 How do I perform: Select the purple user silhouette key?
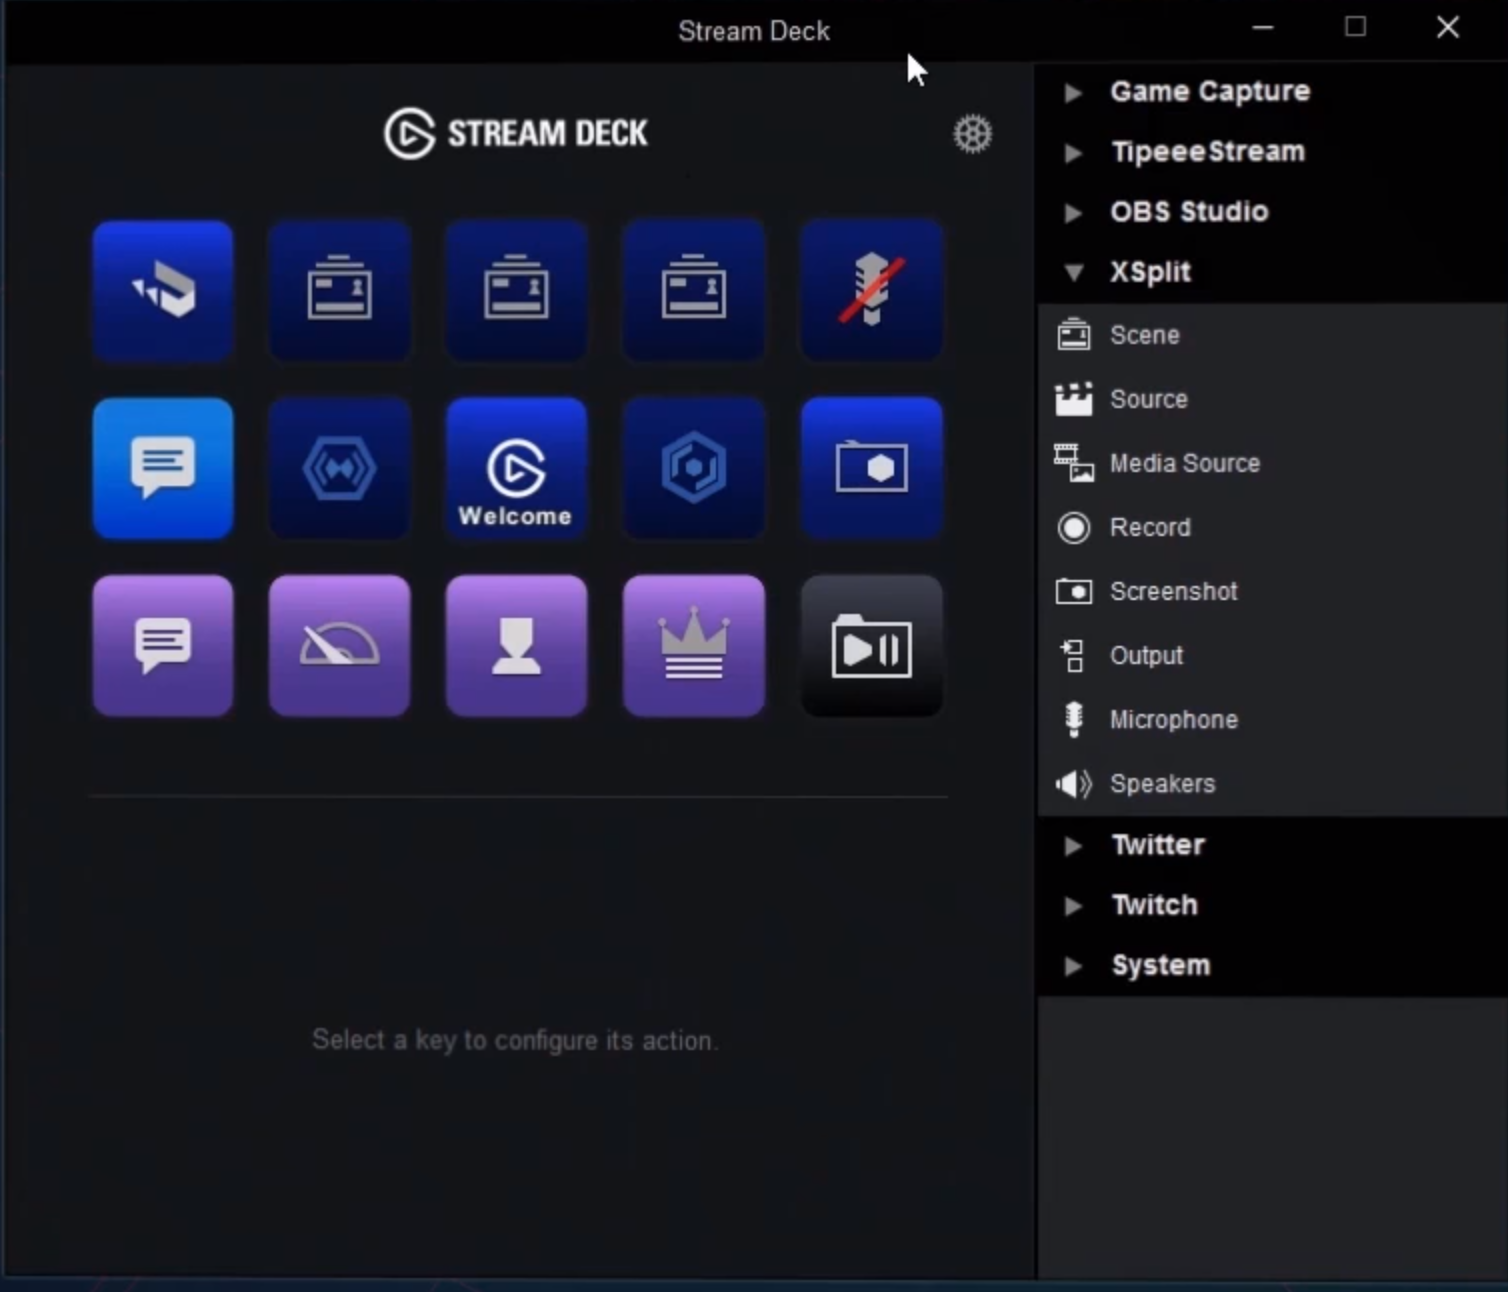point(516,646)
